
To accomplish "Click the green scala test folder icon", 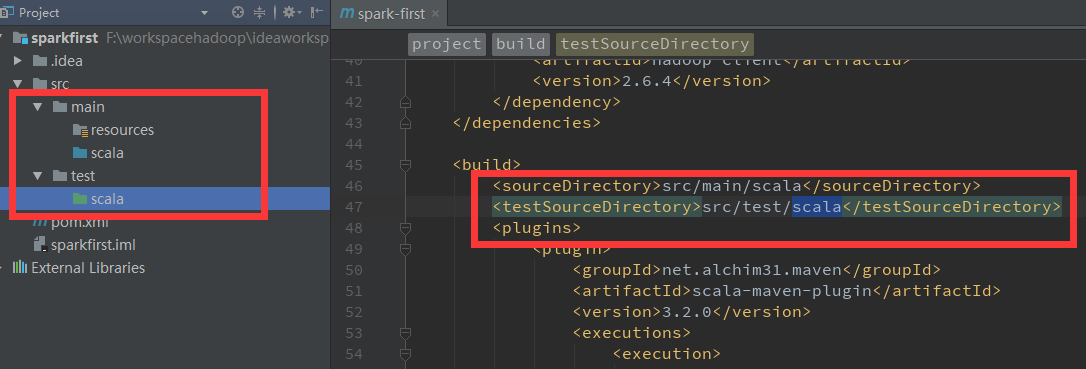I will 79,199.
